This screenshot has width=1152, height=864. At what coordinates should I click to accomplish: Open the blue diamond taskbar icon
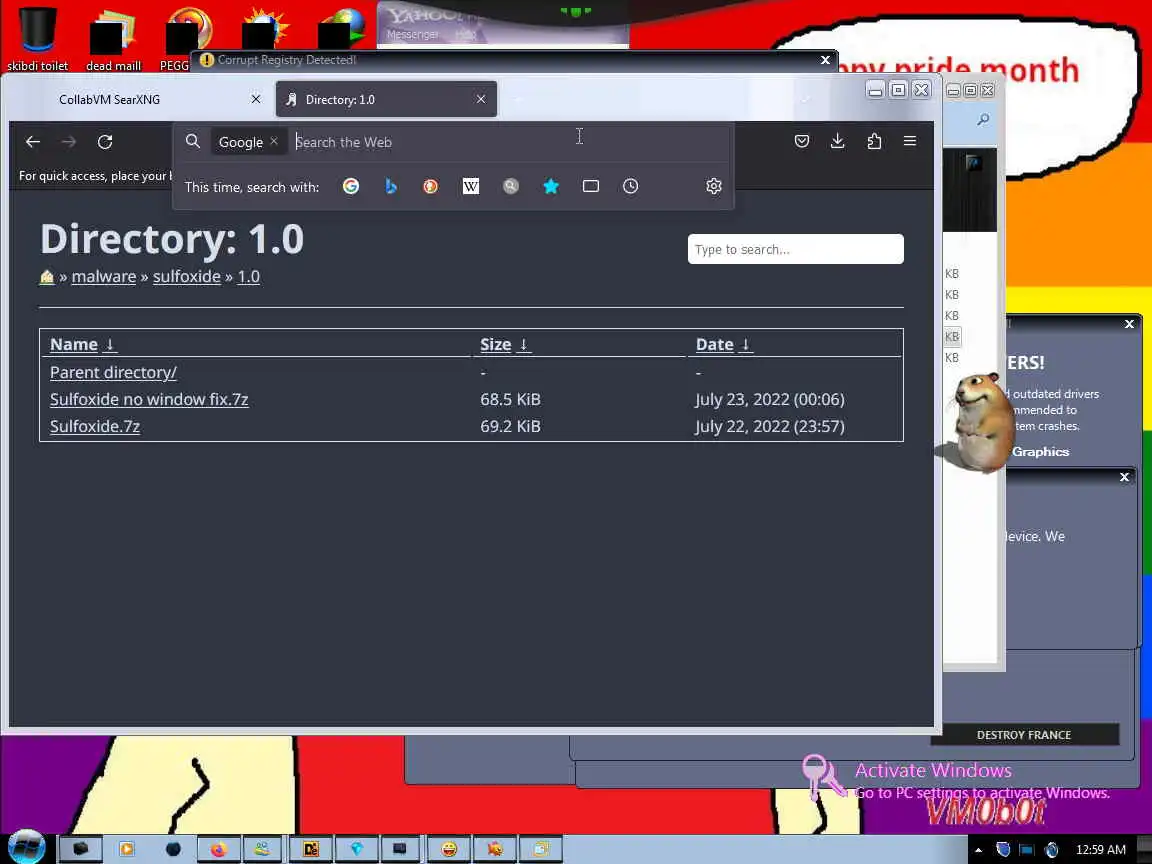[357, 849]
